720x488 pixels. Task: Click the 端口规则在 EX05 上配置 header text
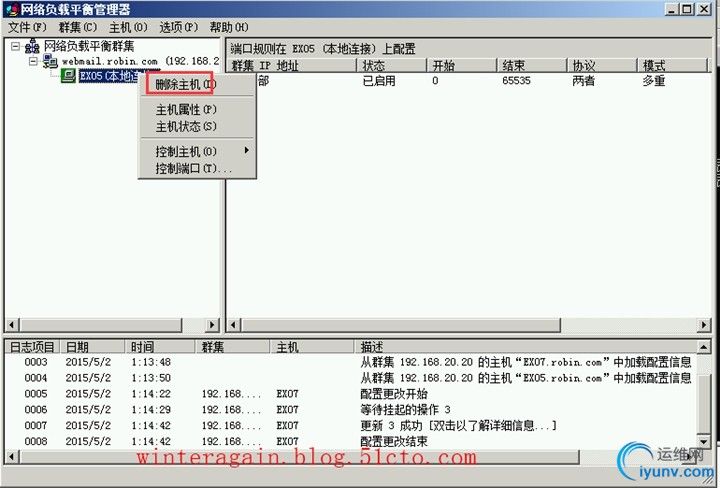323,49
